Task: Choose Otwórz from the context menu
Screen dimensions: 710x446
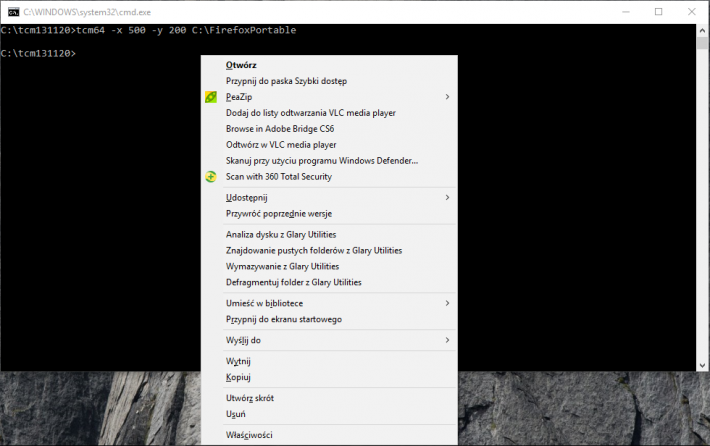Action: pos(329,65)
